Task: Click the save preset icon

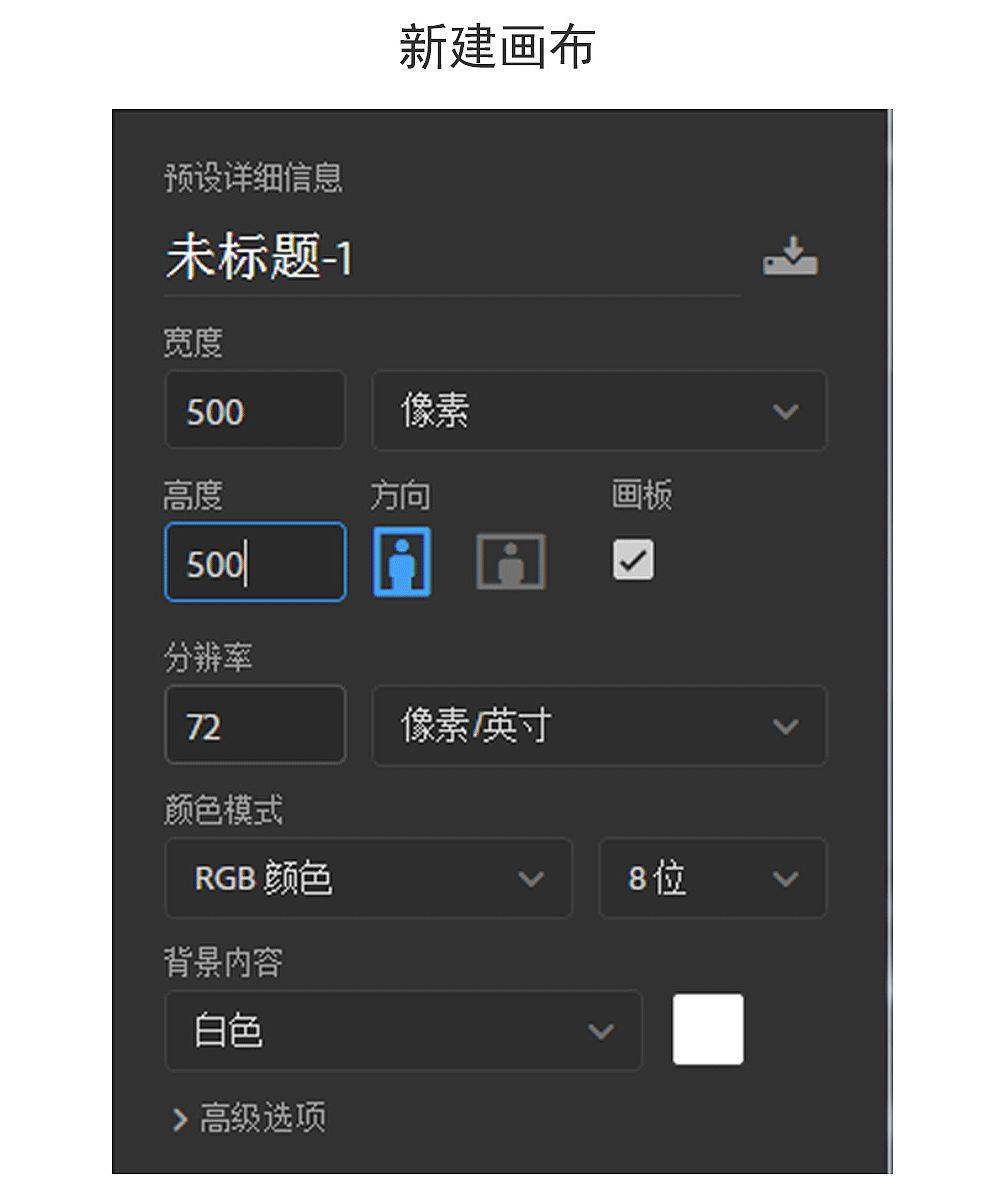Action: coord(790,256)
